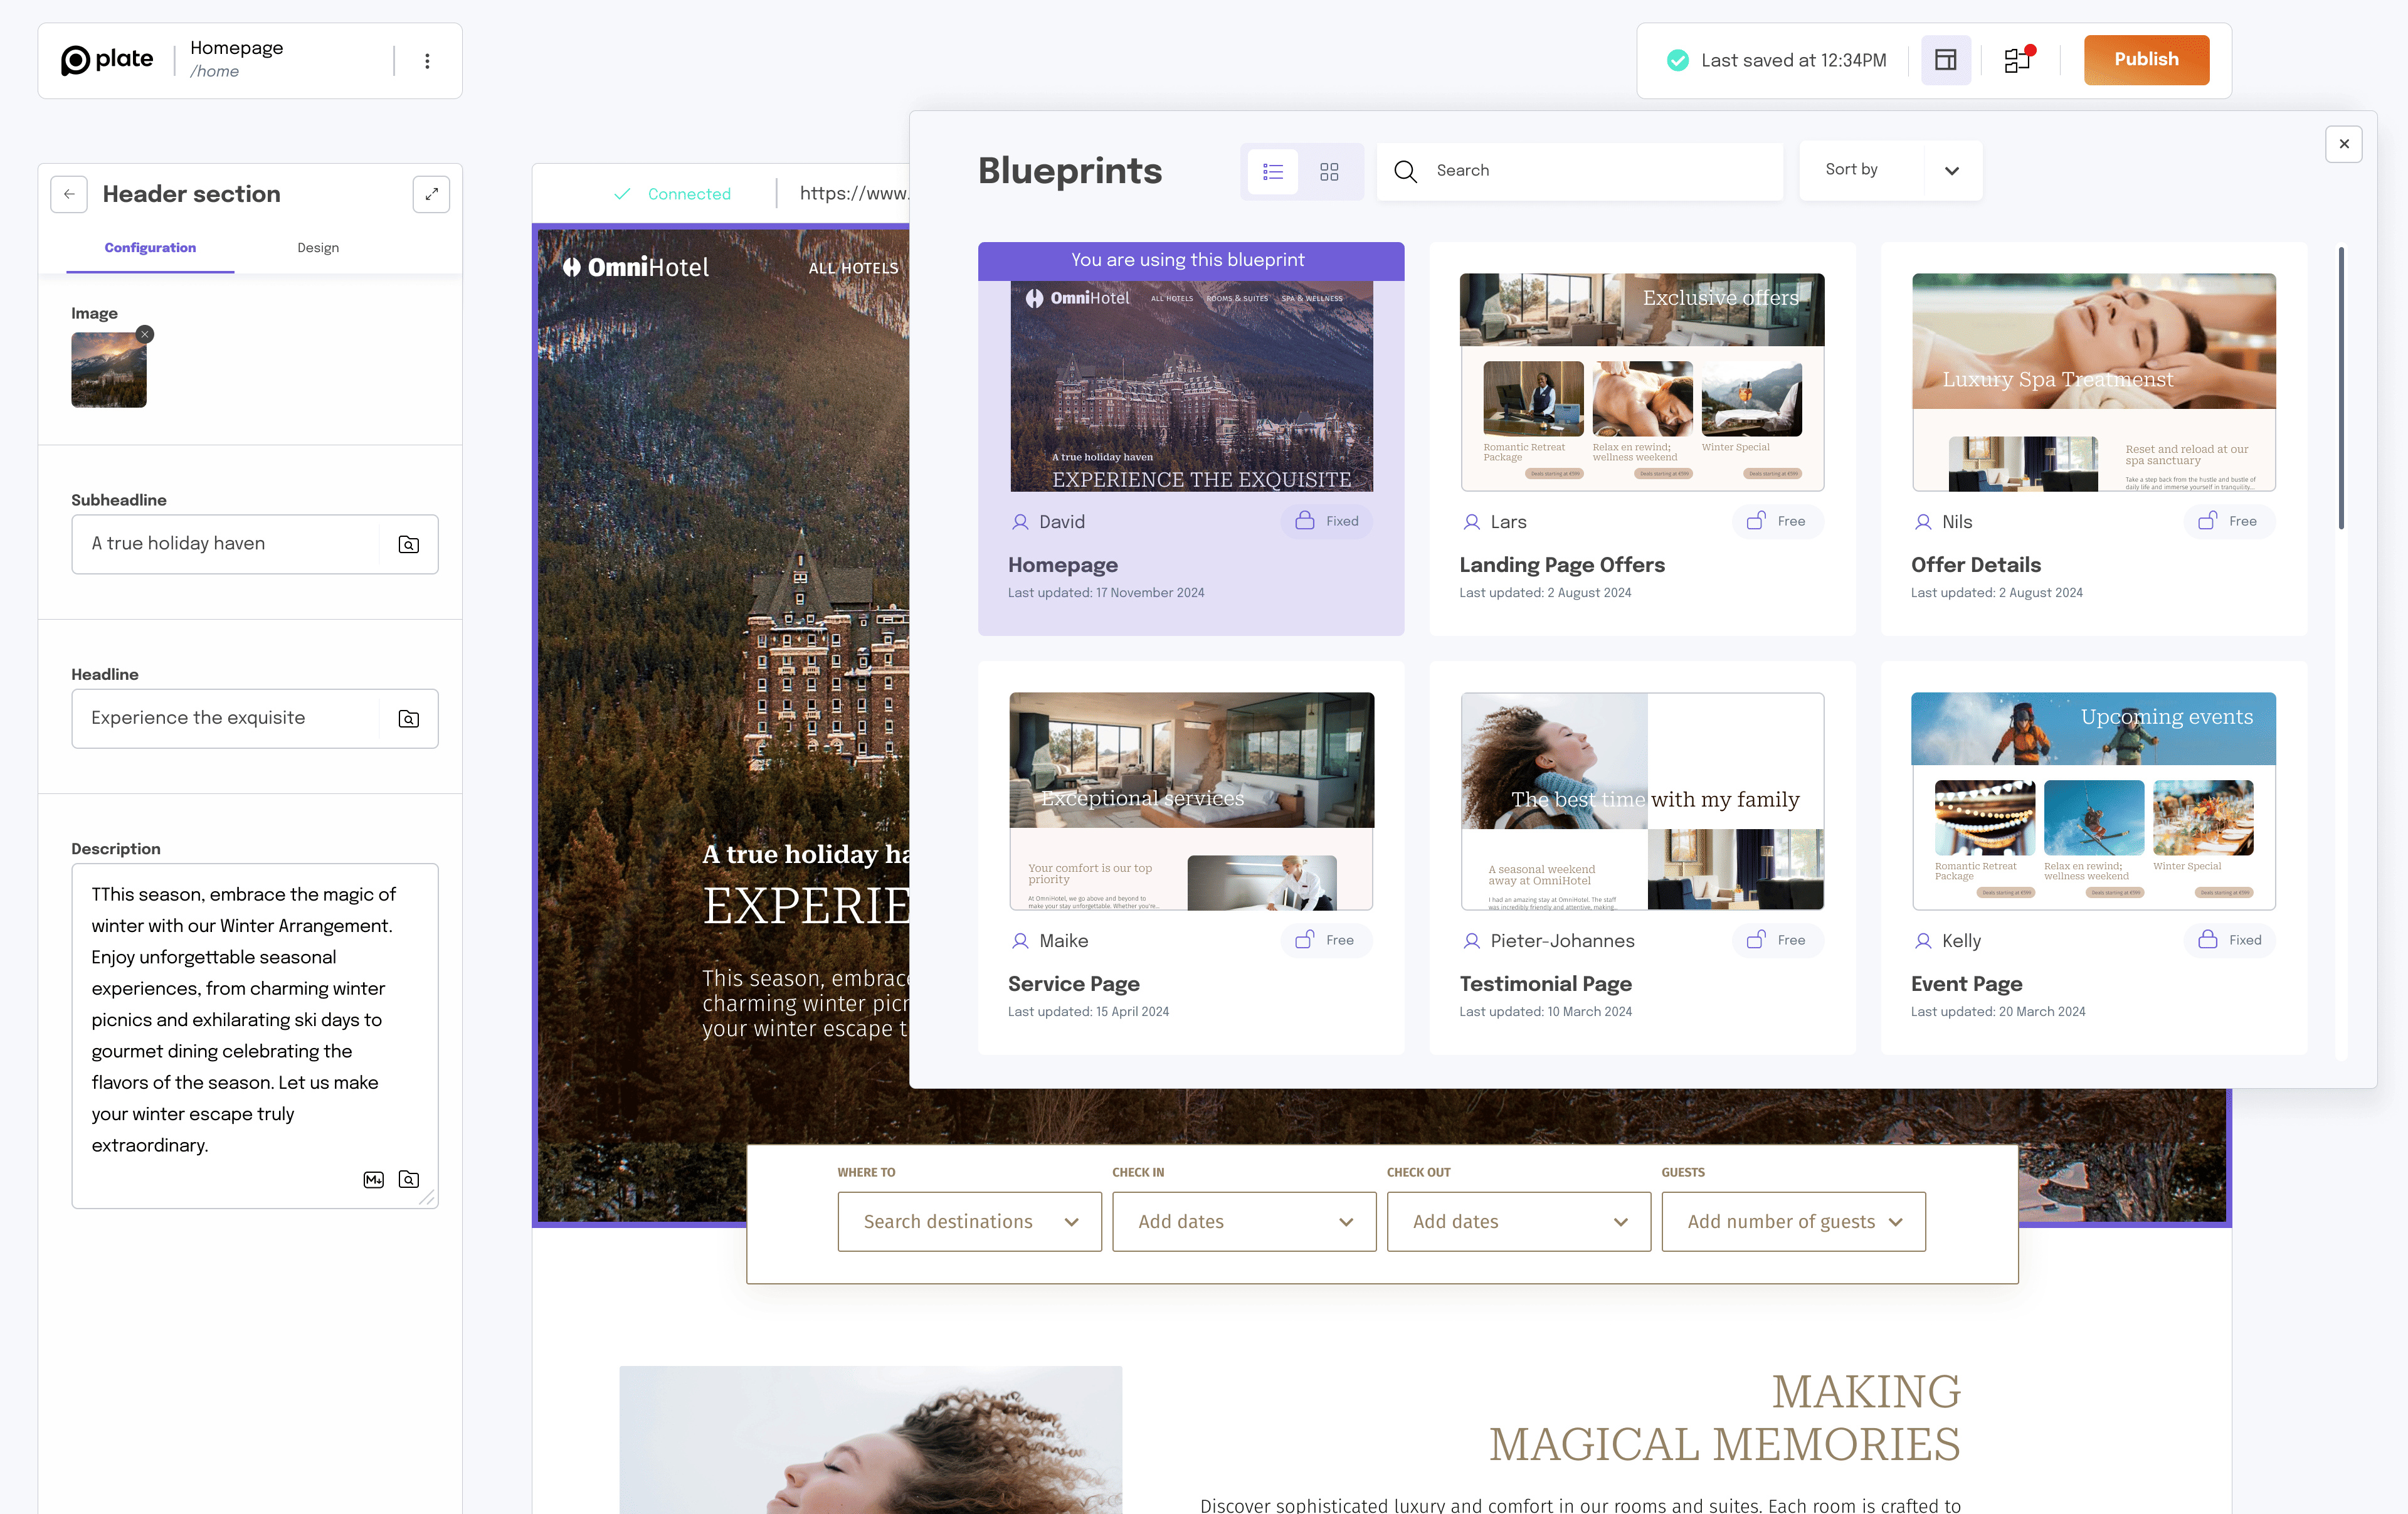
Task: Select the Configuration tab
Action: pyautogui.click(x=150, y=248)
